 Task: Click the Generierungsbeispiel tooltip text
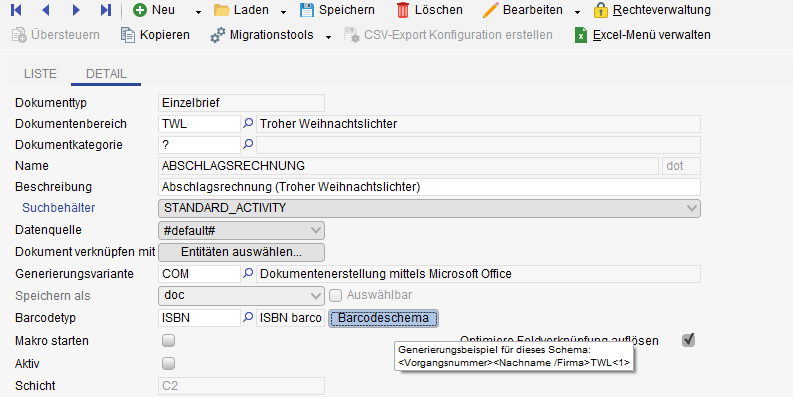pos(514,356)
